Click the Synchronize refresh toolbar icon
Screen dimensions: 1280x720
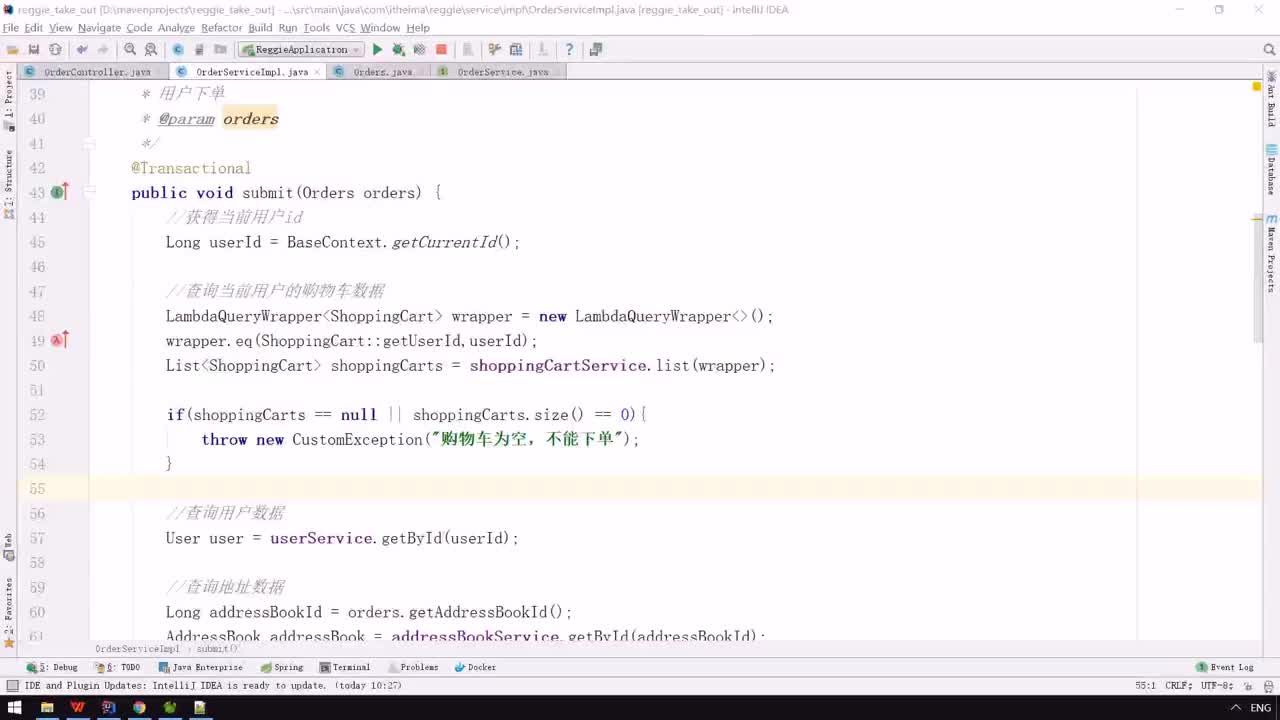click(x=55, y=49)
